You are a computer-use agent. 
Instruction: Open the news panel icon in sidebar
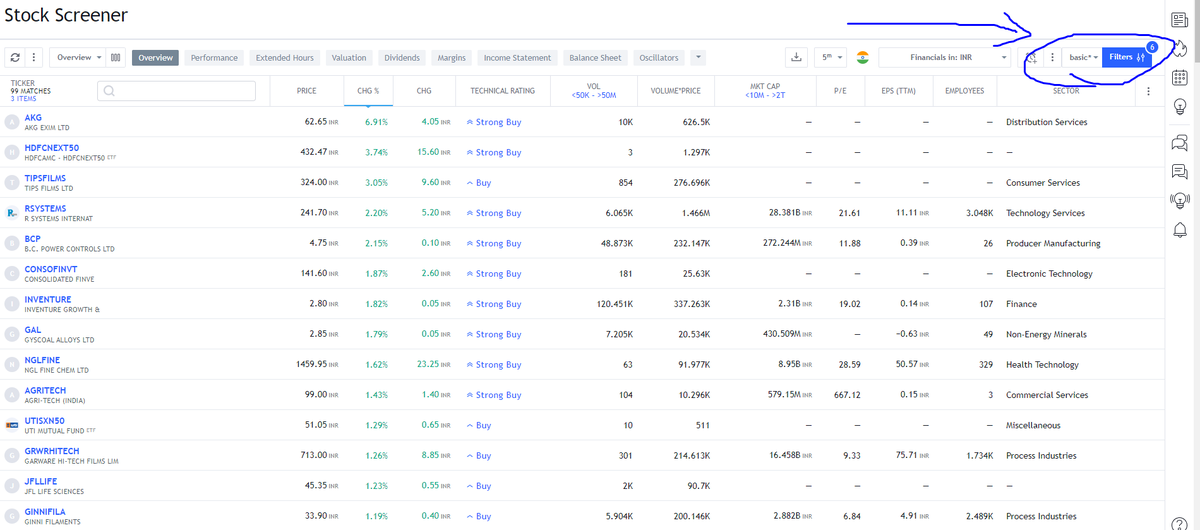click(x=1179, y=20)
